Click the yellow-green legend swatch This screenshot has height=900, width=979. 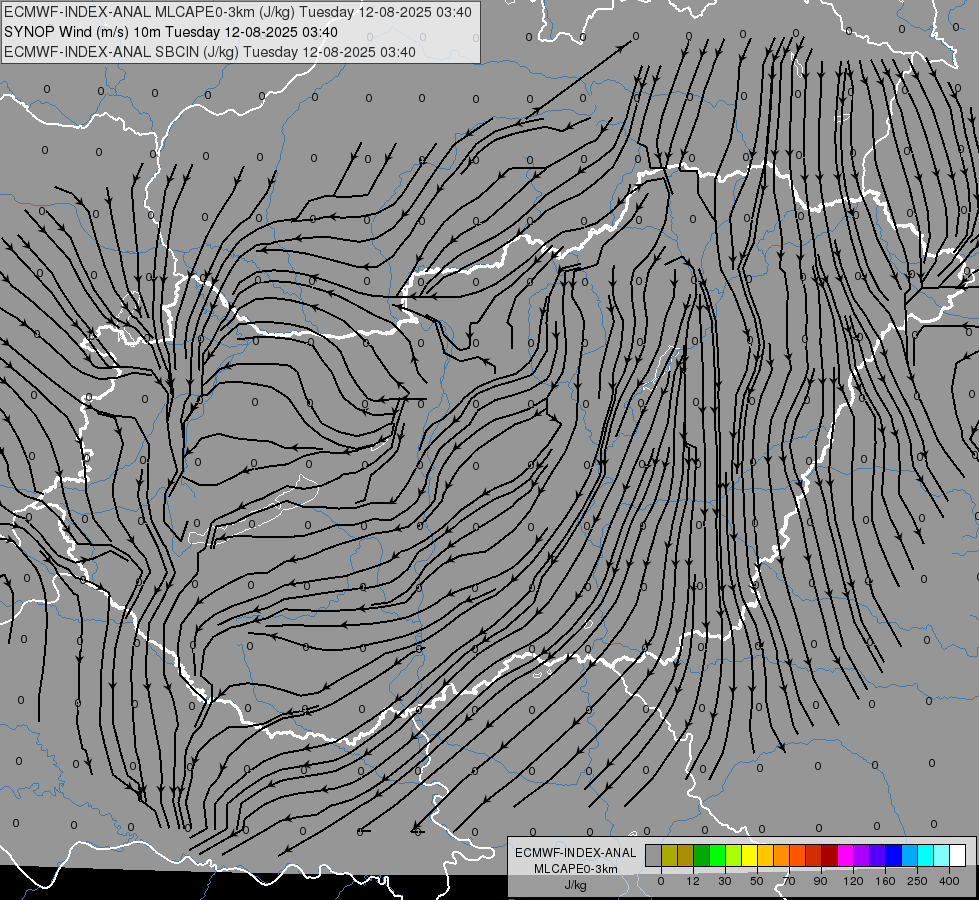pyautogui.click(x=734, y=855)
